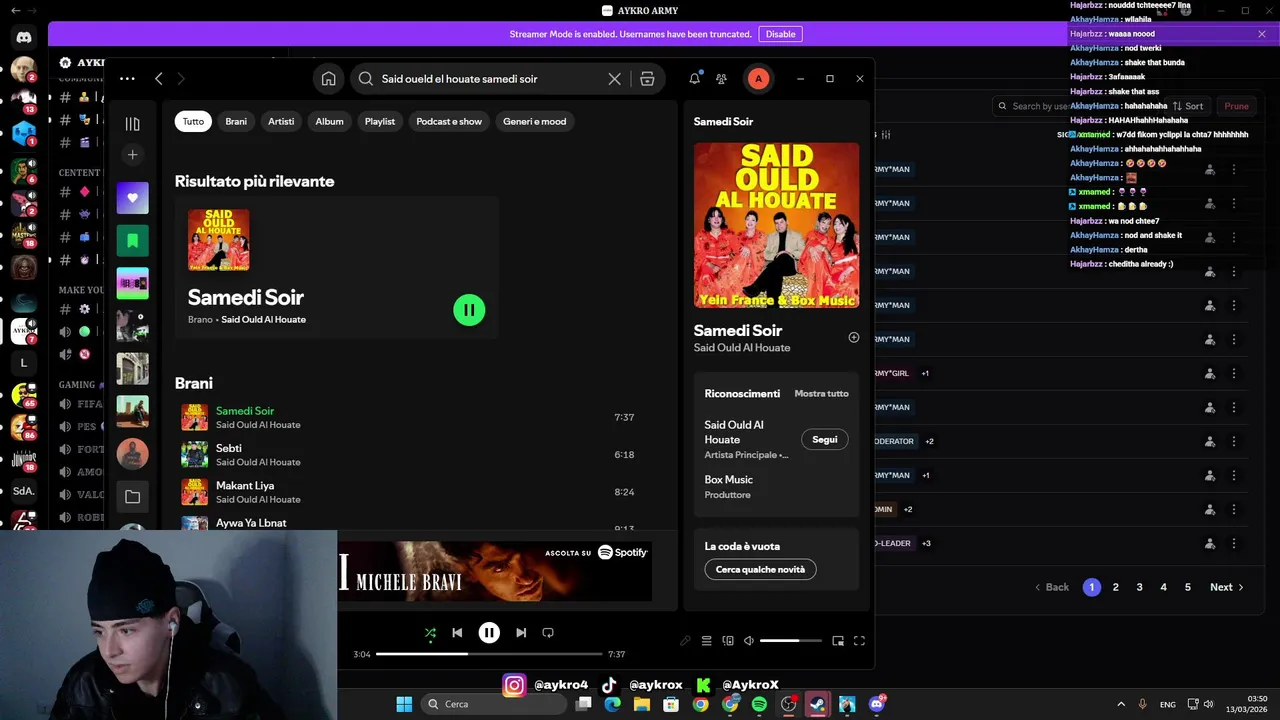Open Spotify notifications bell
The width and height of the screenshot is (1280, 720).
tap(694, 78)
